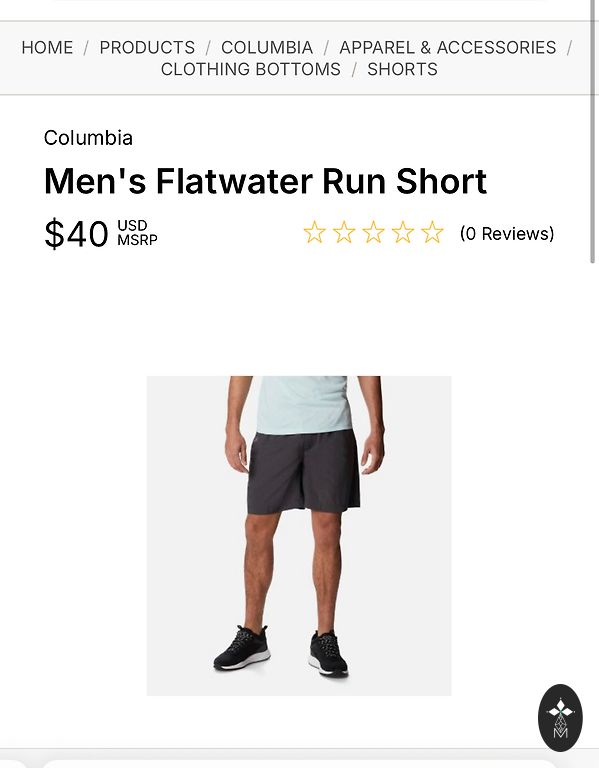Select CLOTHING BOTTOMS breadcrumb

251,69
